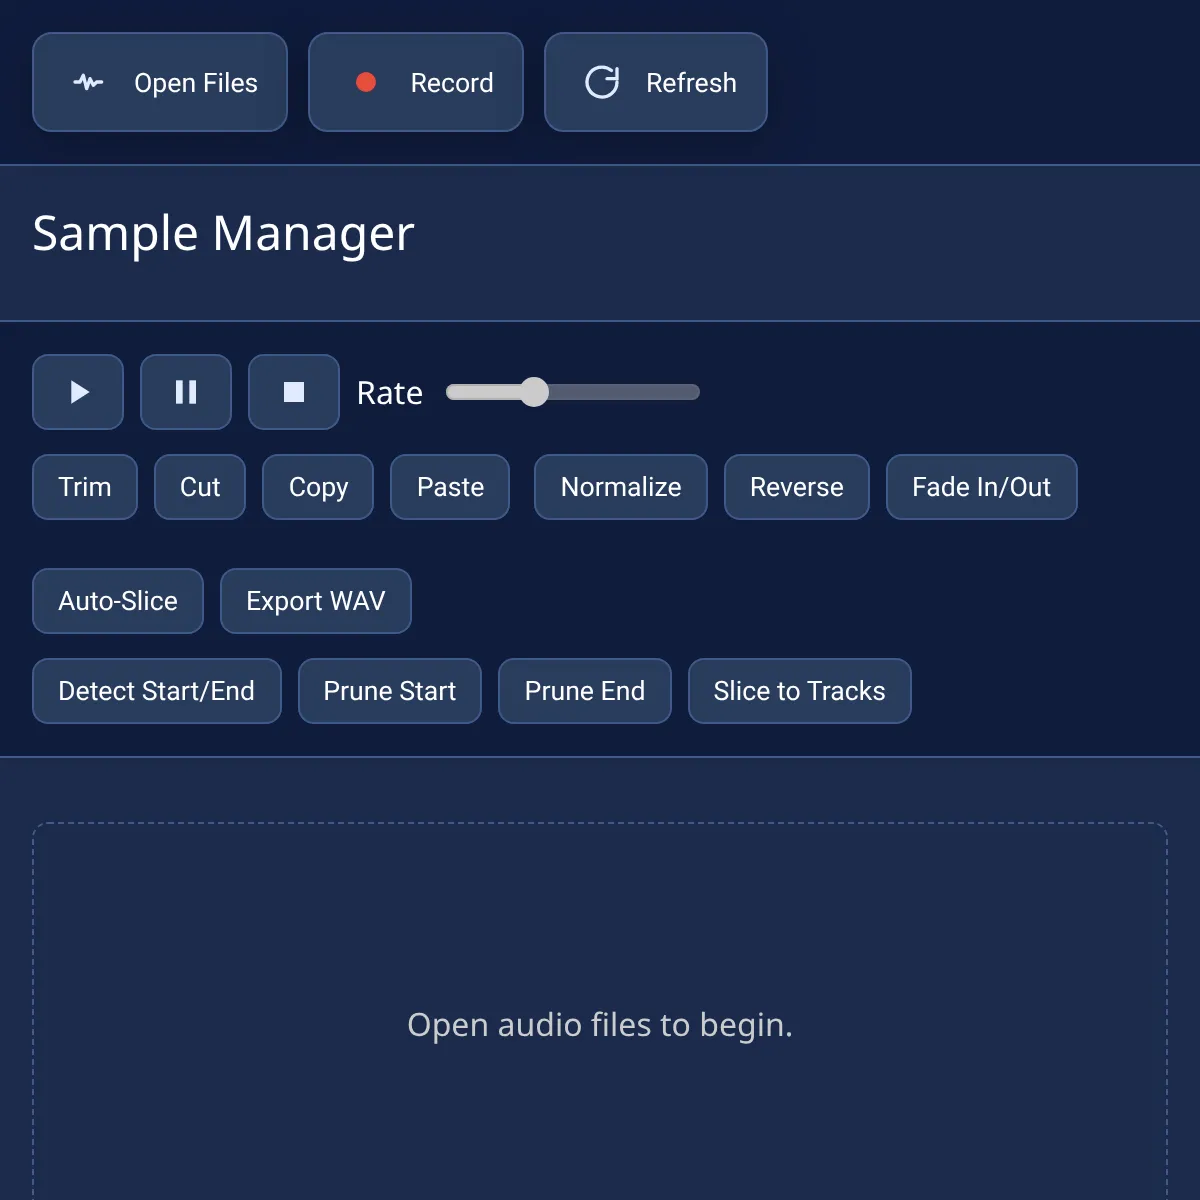Screen dimensions: 1200x1200
Task: Adjust the Rate slider handle
Action: coord(535,392)
